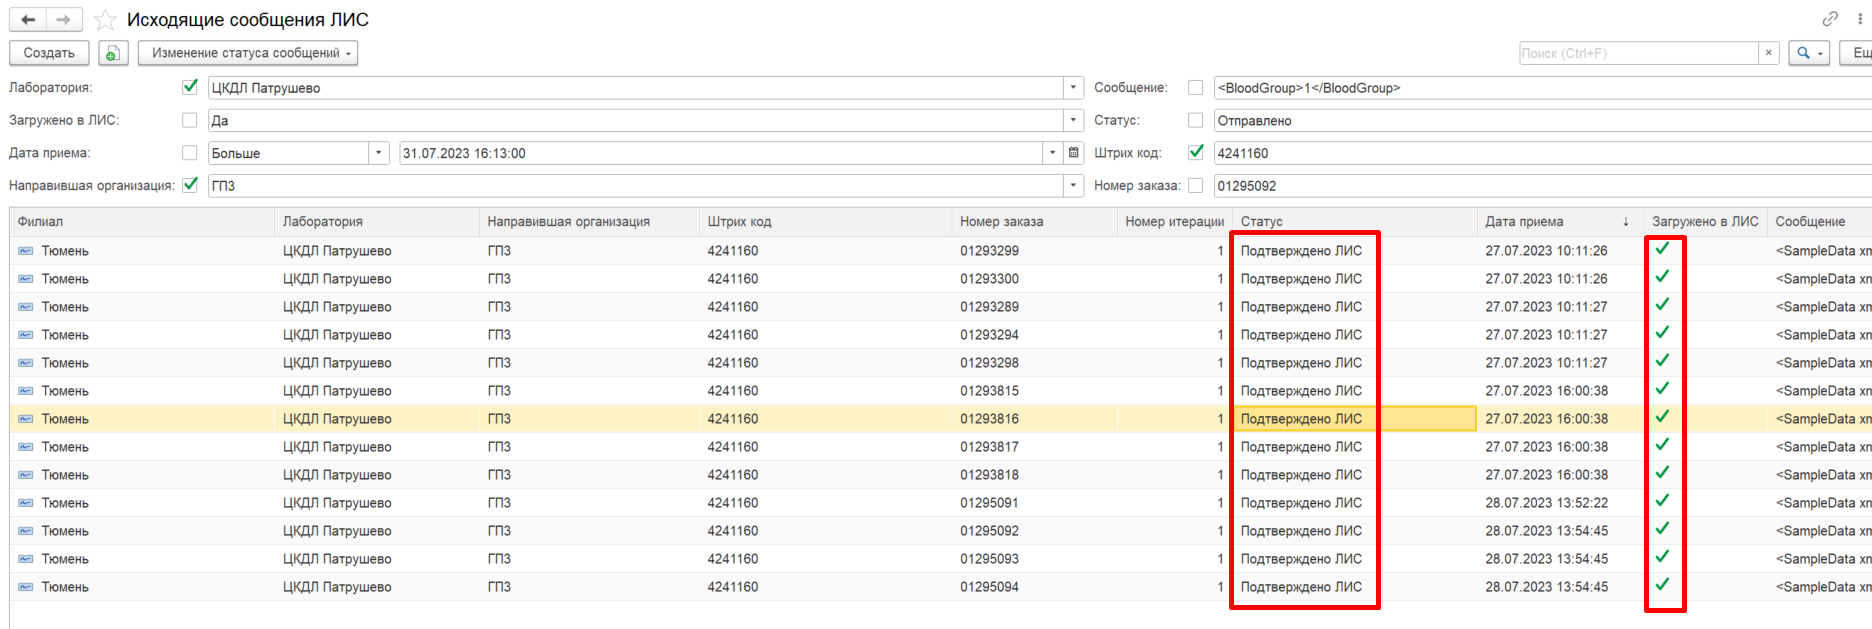This screenshot has width=1872, height=629.
Task: Uncheck the Штрих код filter checkbox
Action: click(1195, 152)
